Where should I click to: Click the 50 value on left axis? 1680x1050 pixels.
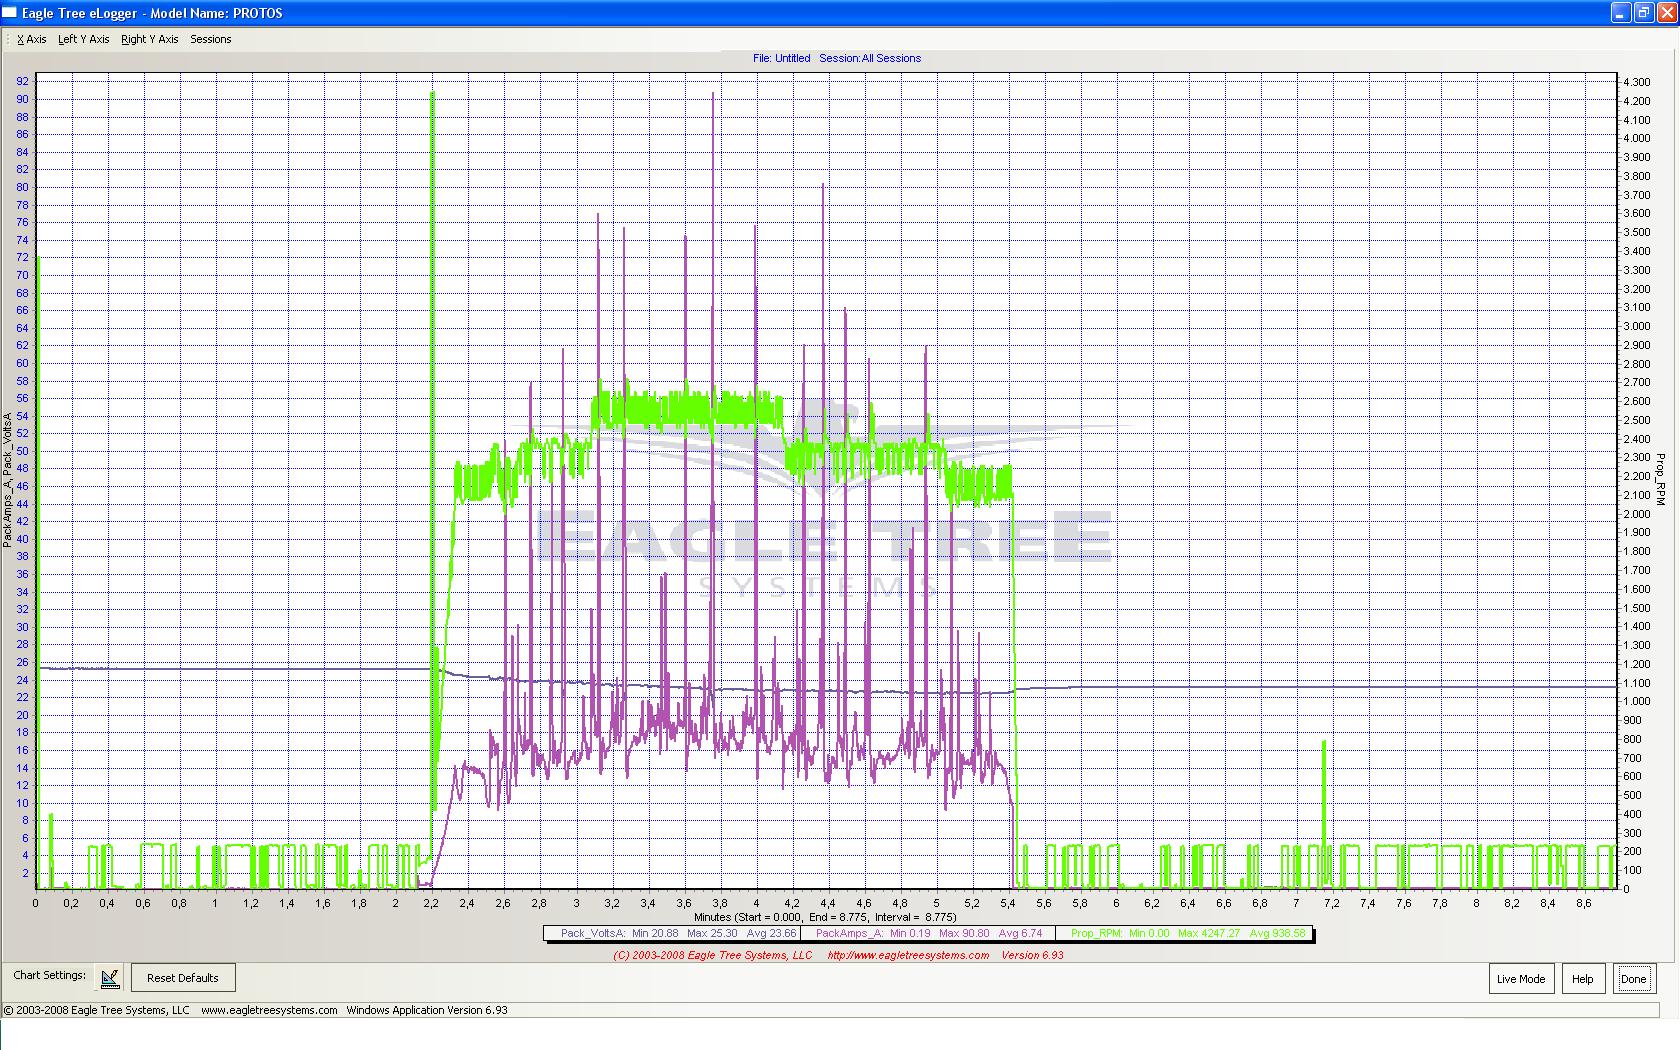click(x=22, y=451)
